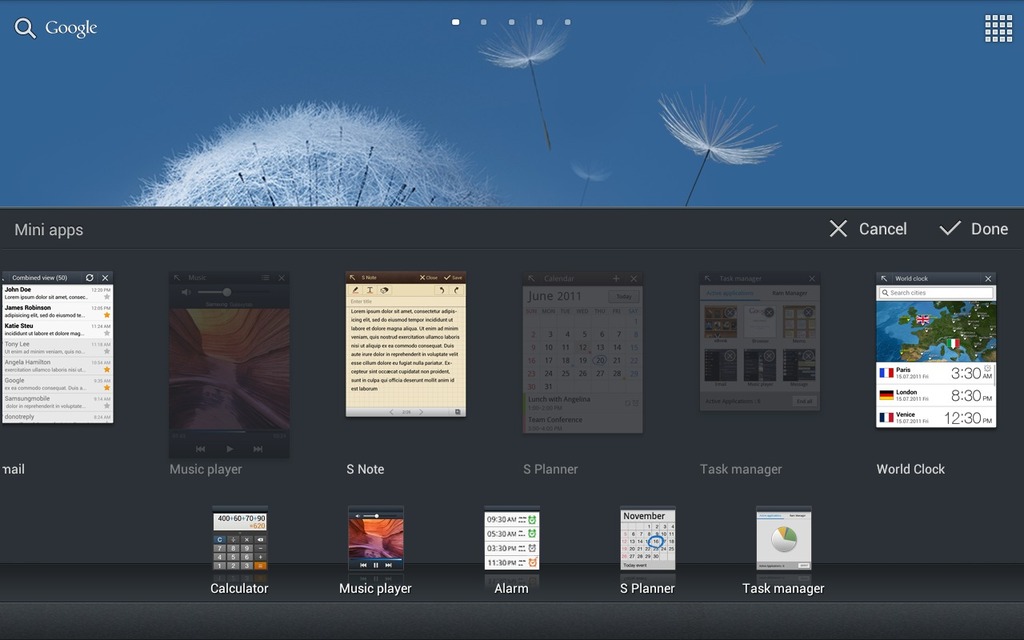Select the Email mini app thumbnail
This screenshot has width=1024, height=640.
[x=57, y=347]
